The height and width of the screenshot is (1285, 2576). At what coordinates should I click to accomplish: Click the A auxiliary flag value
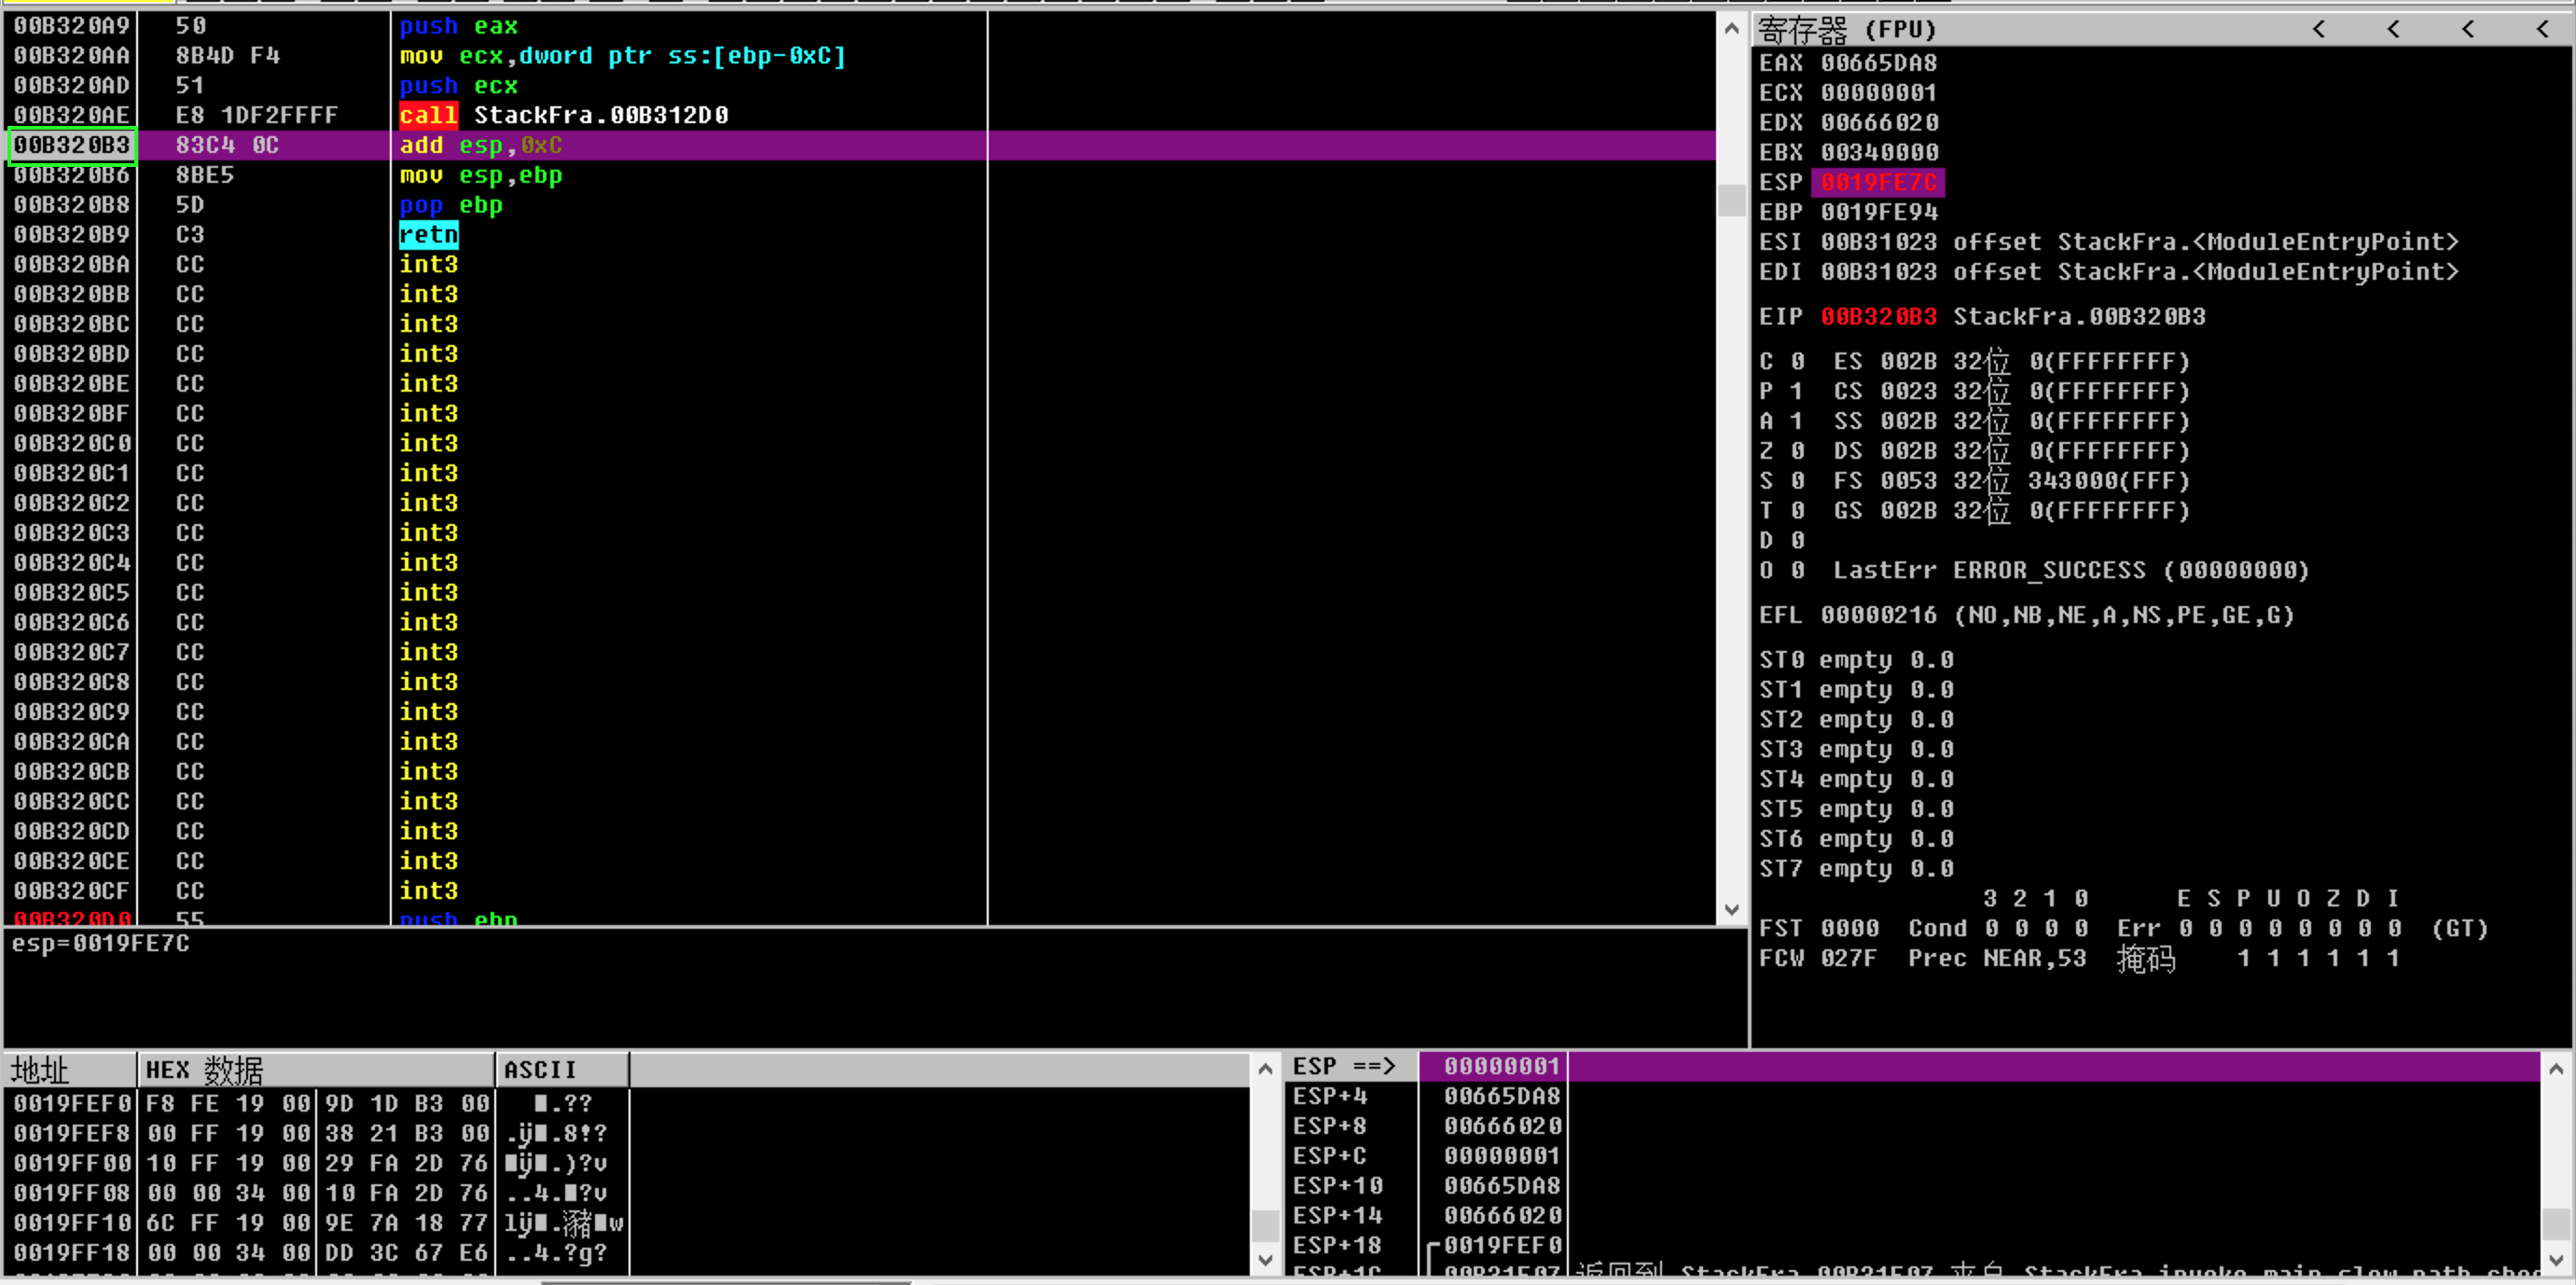[x=1798, y=421]
